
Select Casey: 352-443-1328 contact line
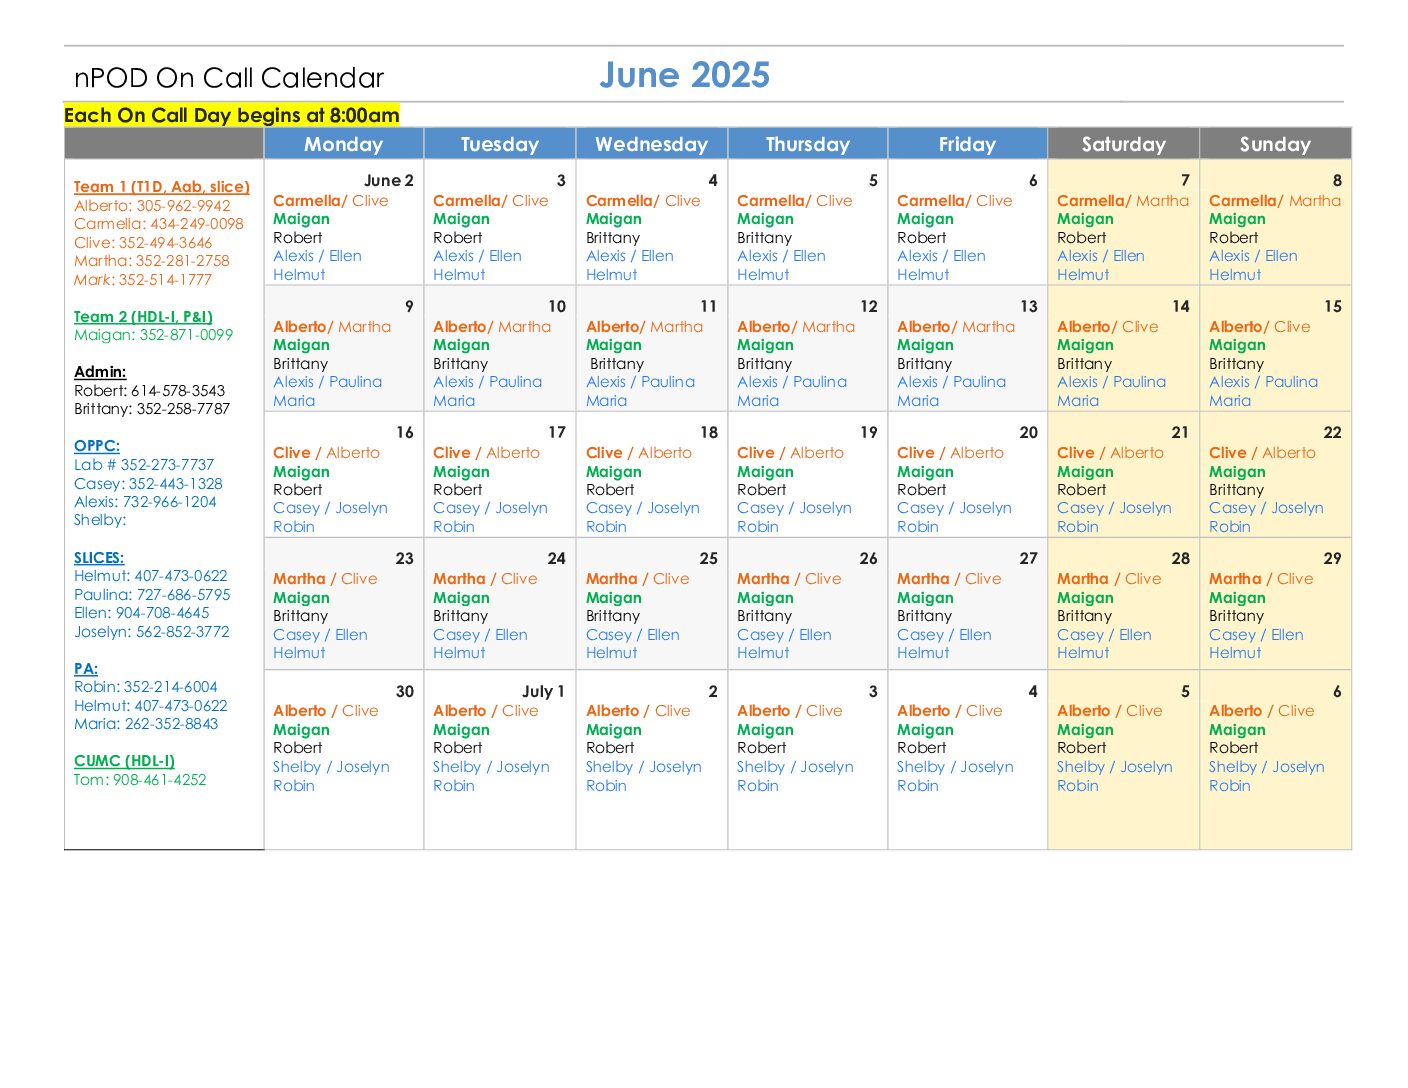tap(148, 484)
